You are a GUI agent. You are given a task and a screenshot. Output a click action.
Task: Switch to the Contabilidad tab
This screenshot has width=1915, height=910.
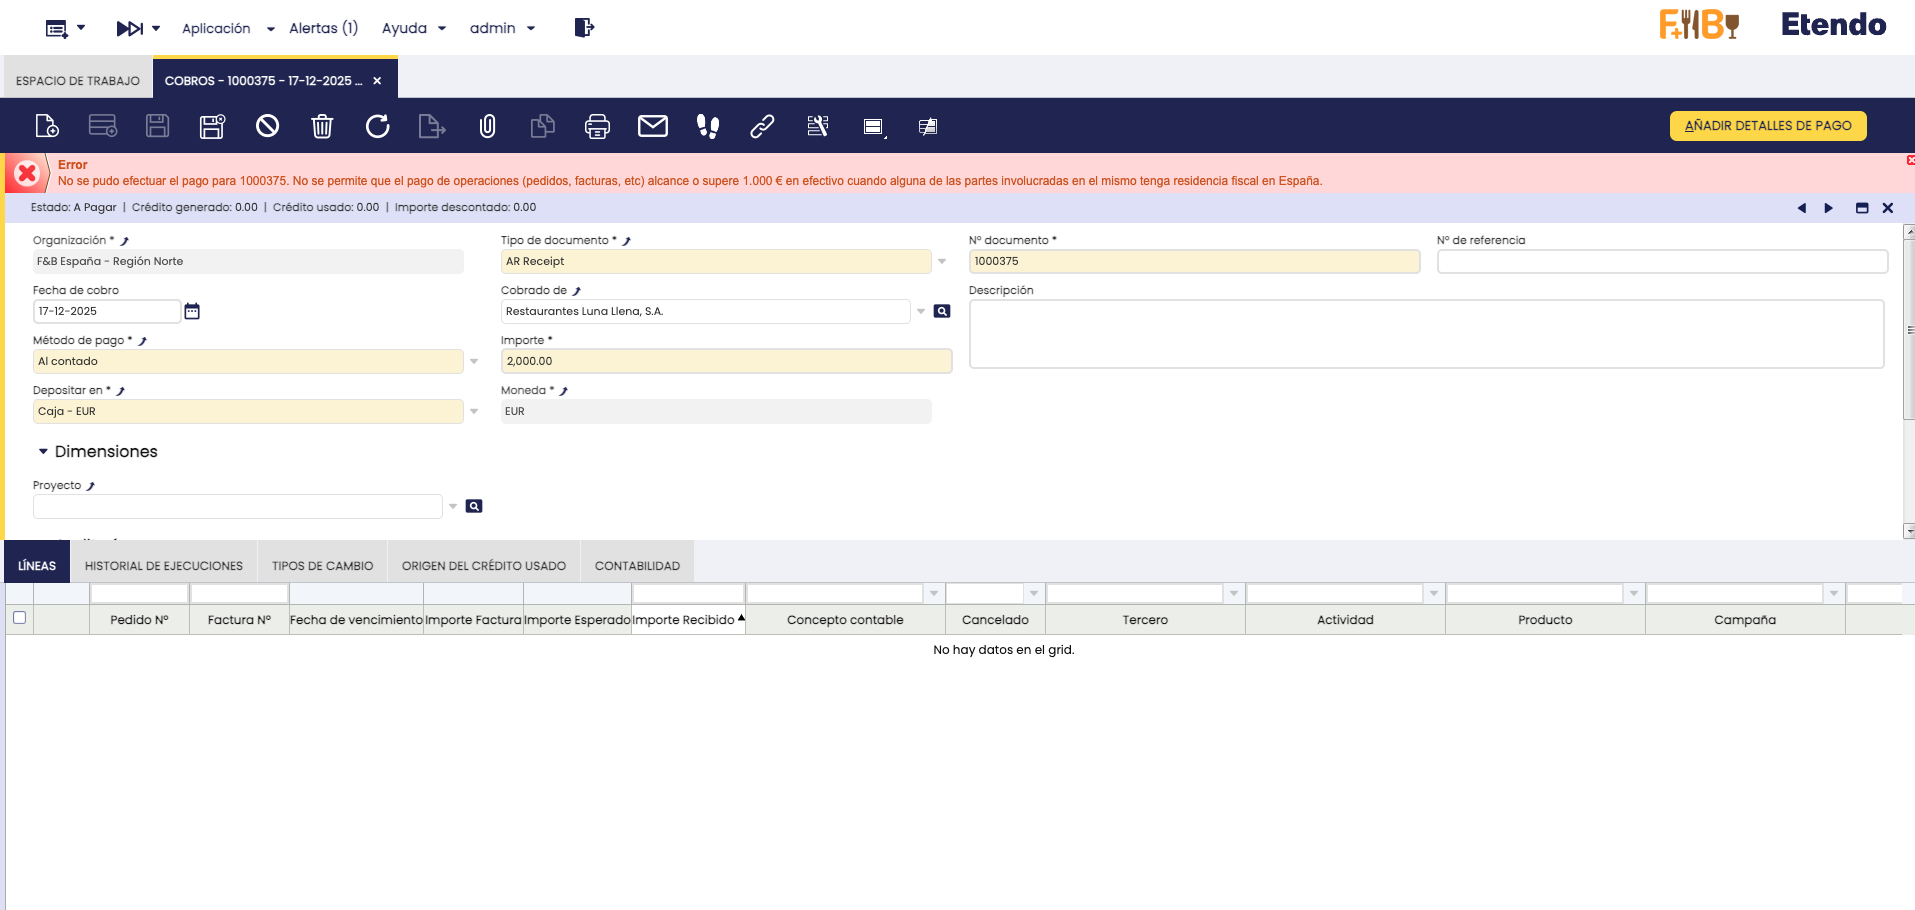[637, 566]
